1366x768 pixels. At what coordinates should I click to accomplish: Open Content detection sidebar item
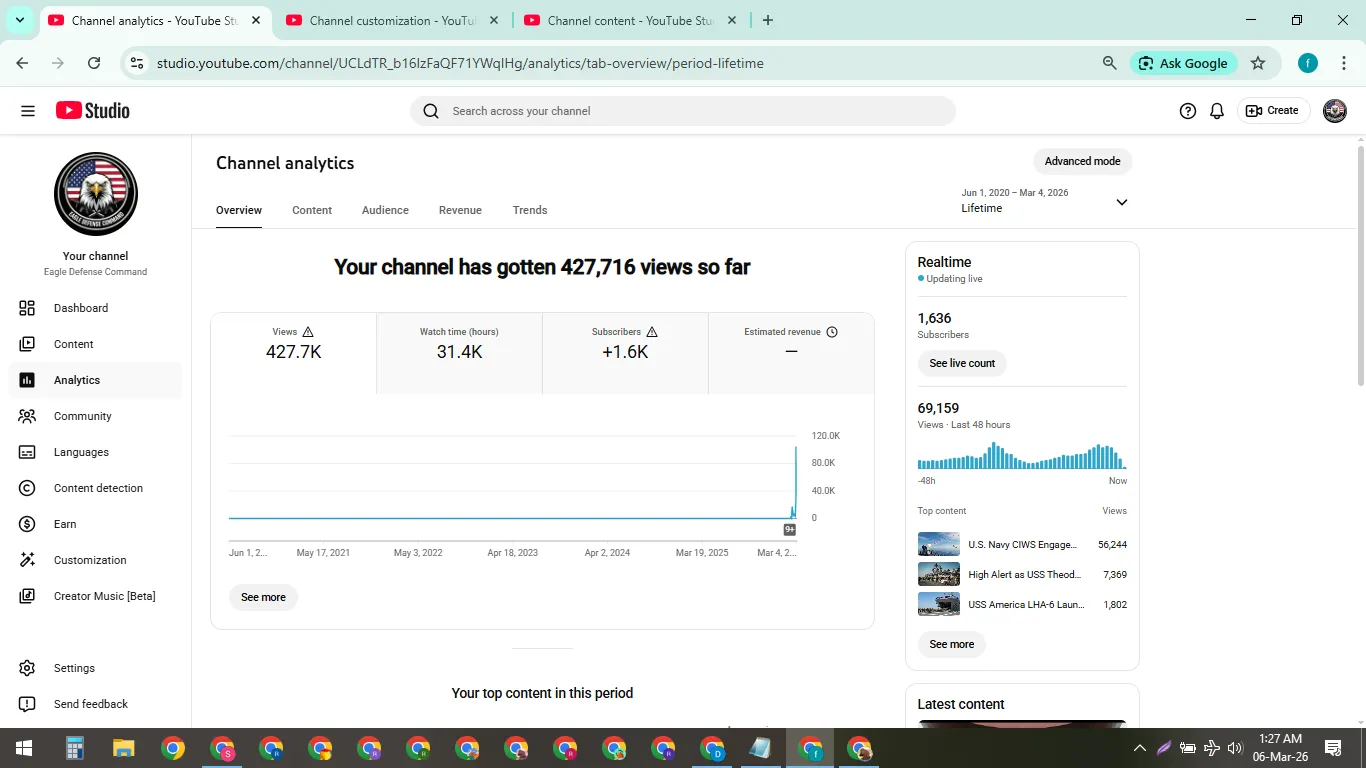coord(95,488)
